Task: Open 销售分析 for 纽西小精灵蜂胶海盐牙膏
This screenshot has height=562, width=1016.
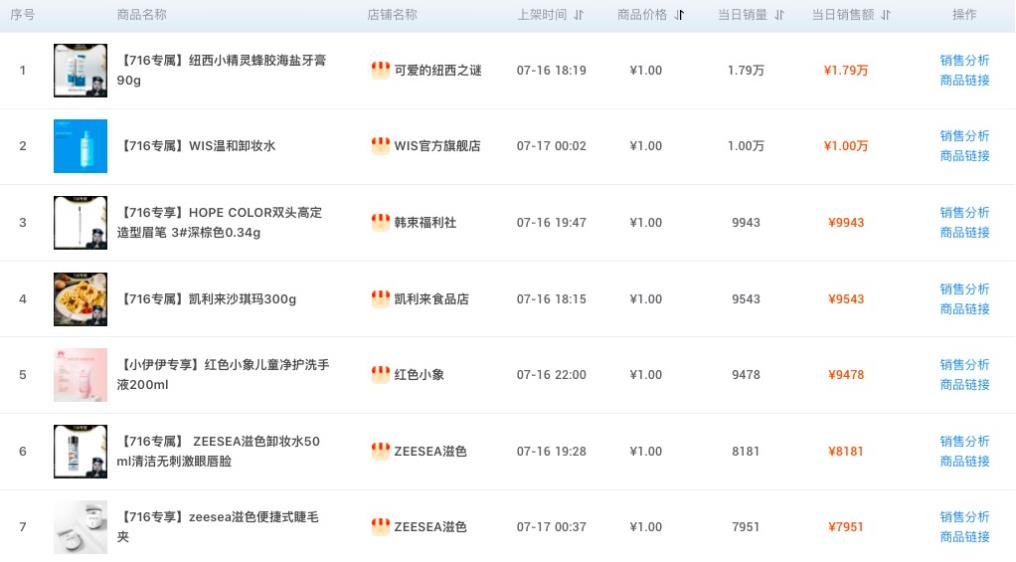Action: click(964, 60)
